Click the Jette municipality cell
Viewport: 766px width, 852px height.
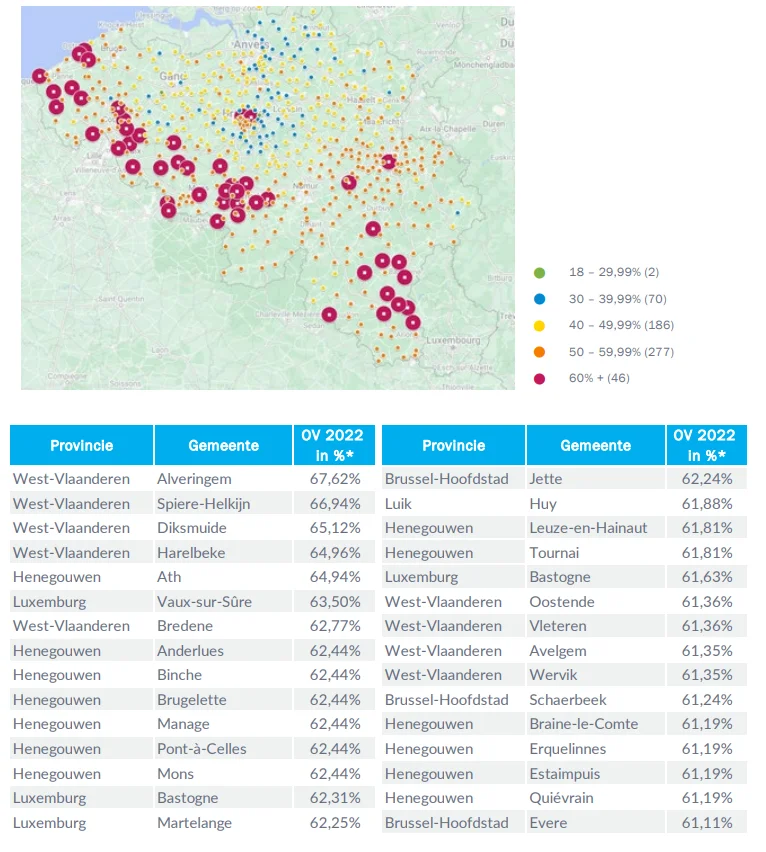click(x=546, y=479)
